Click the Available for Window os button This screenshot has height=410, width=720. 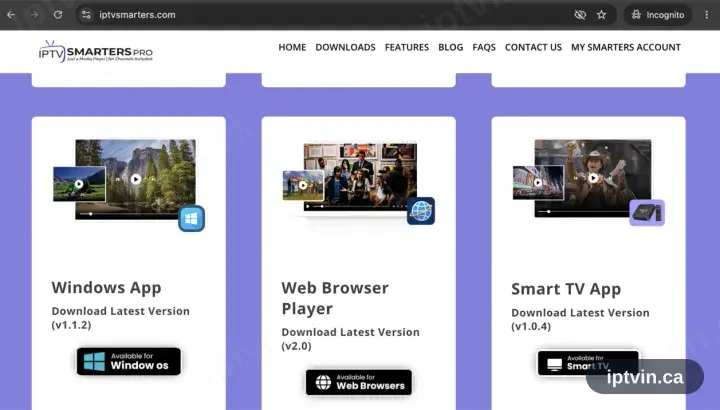129,361
